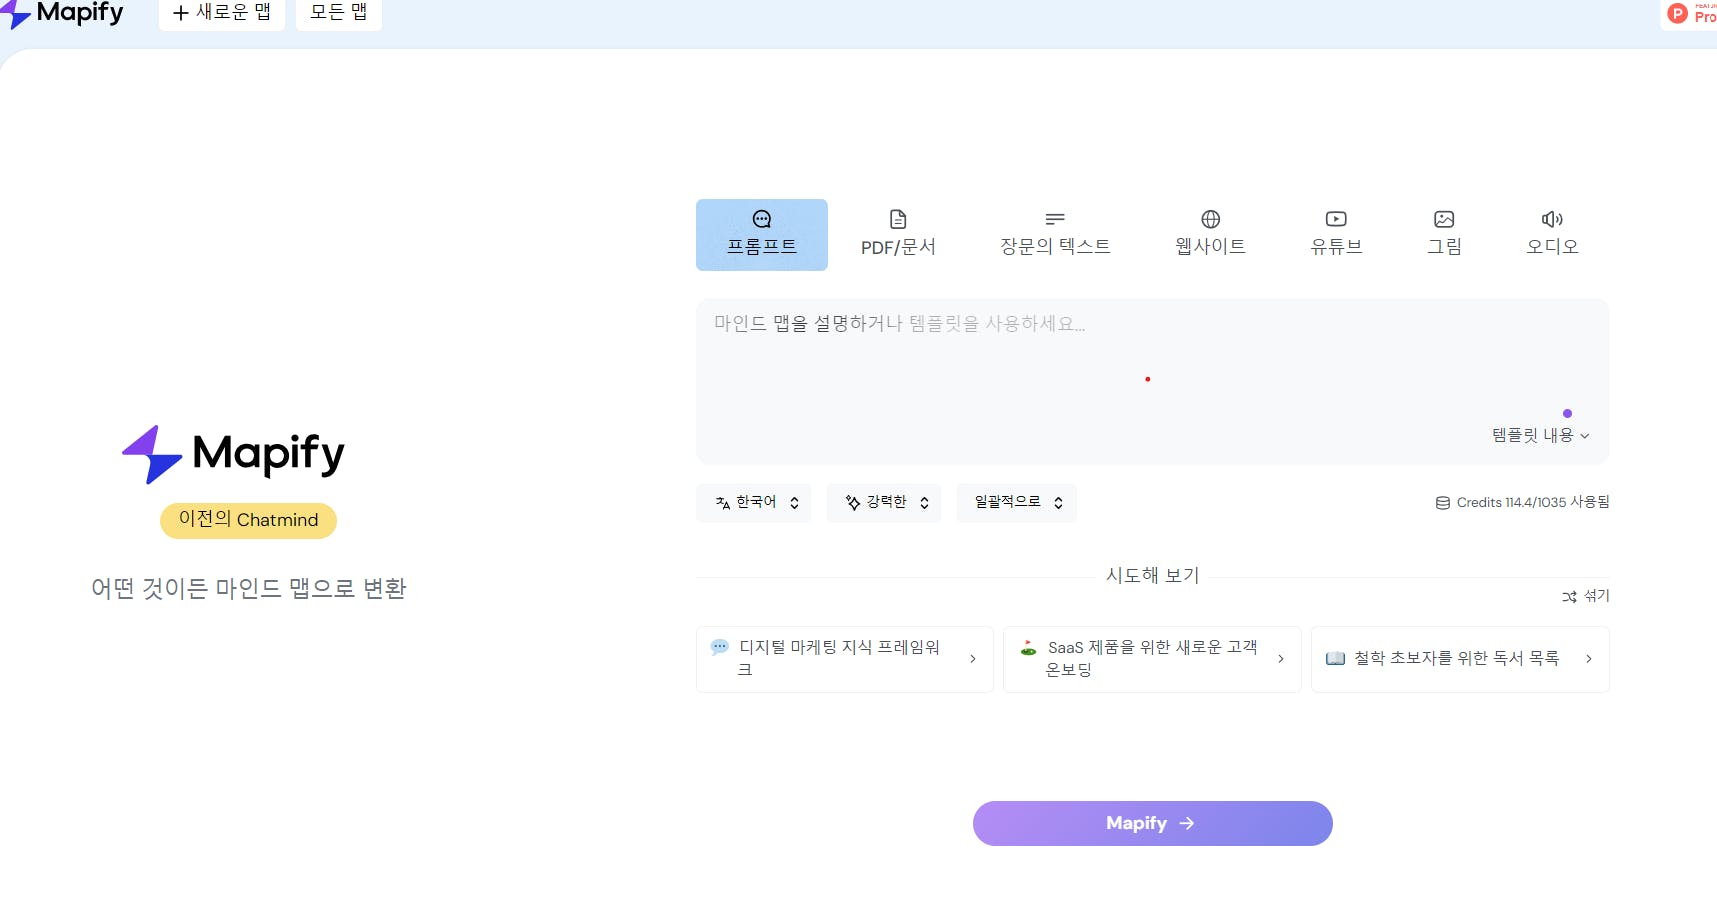Image resolution: width=1717 pixels, height=917 pixels.
Task: Select the 프롬프트 tab
Action: (x=762, y=235)
